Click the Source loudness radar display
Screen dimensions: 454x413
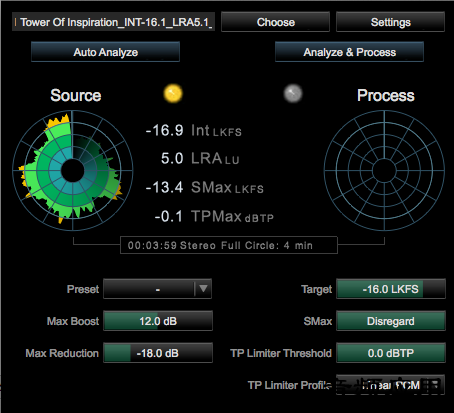coord(73,171)
